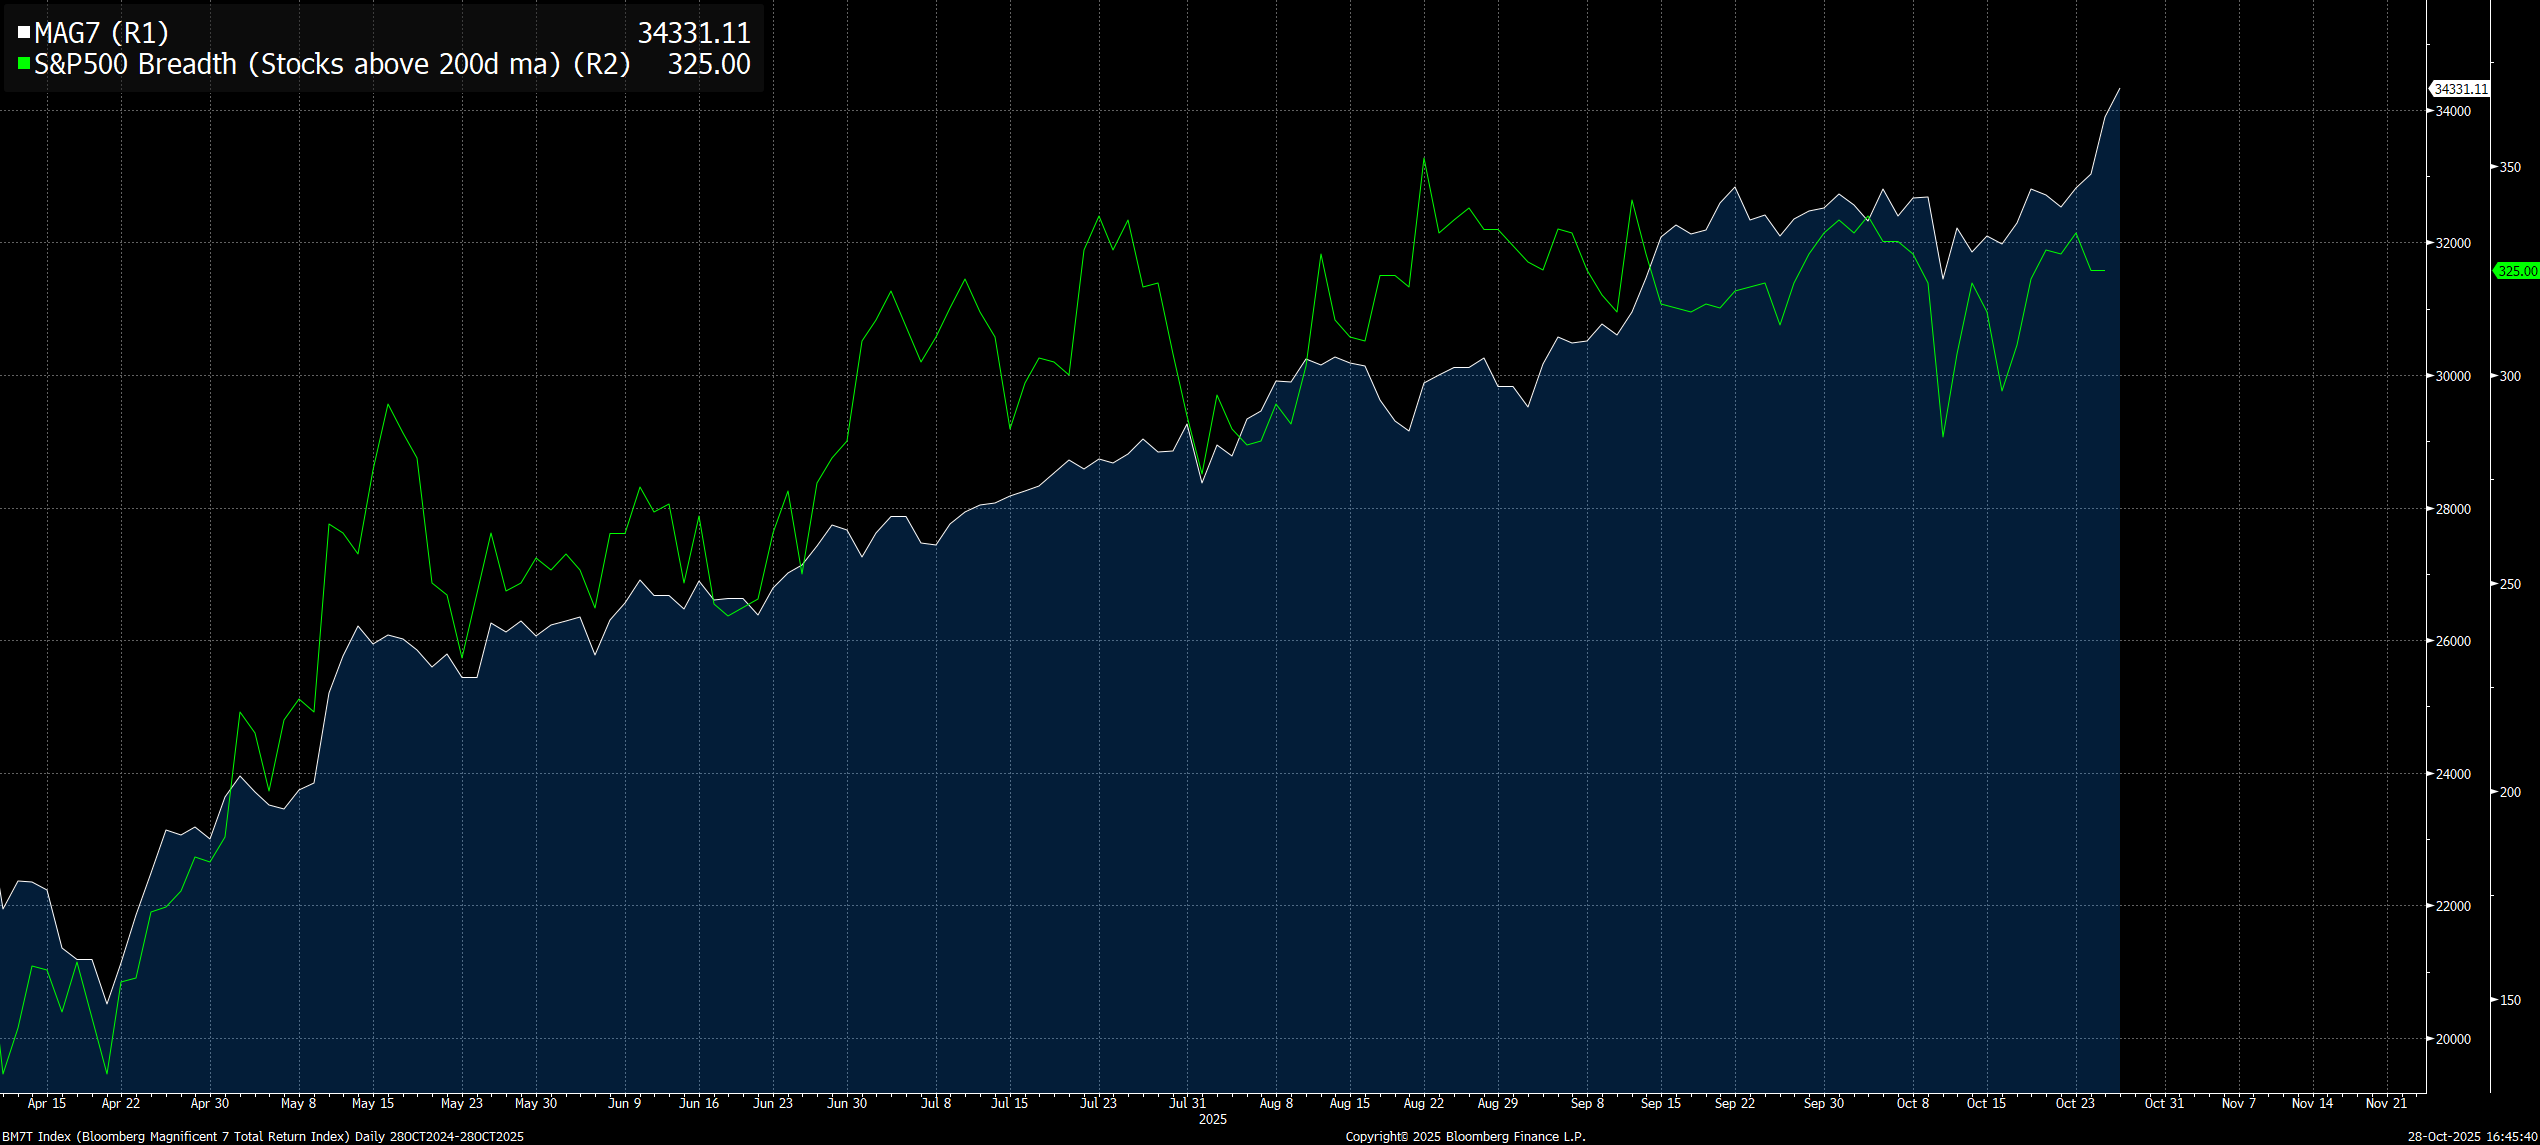Select the Jul 31 date marker
Image resolution: width=2540 pixels, height=1145 pixels.
click(x=1187, y=1103)
